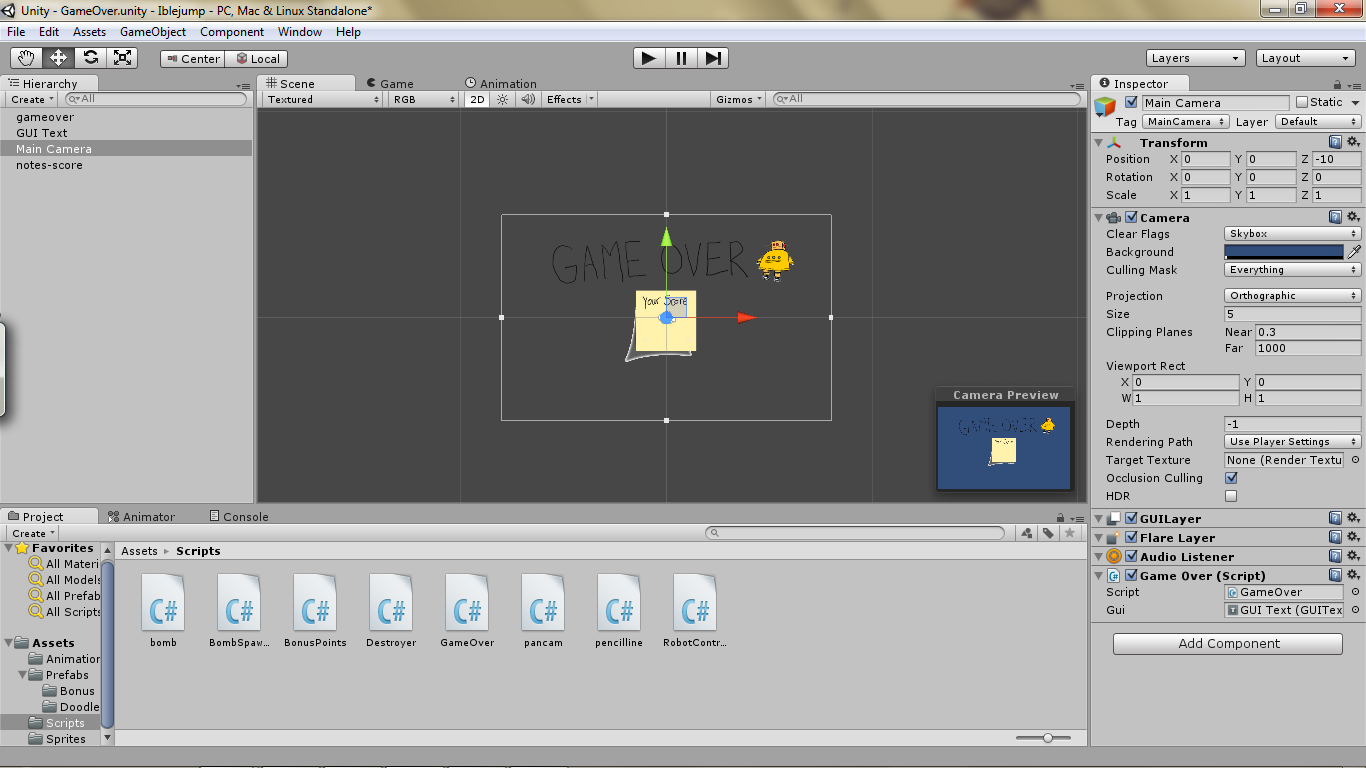Toggle Main Camera active checkbox
Image resolution: width=1366 pixels, height=768 pixels.
point(1131,102)
